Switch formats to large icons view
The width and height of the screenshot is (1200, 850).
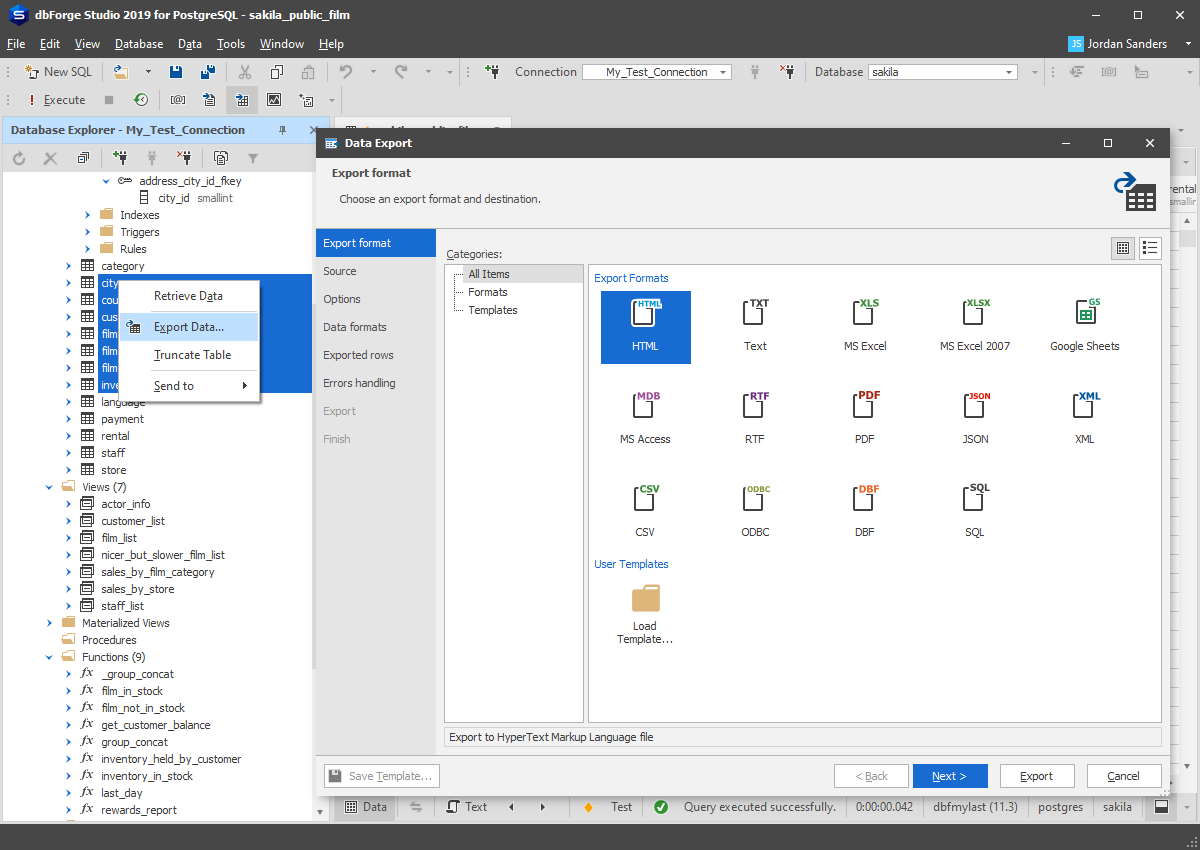click(1123, 248)
